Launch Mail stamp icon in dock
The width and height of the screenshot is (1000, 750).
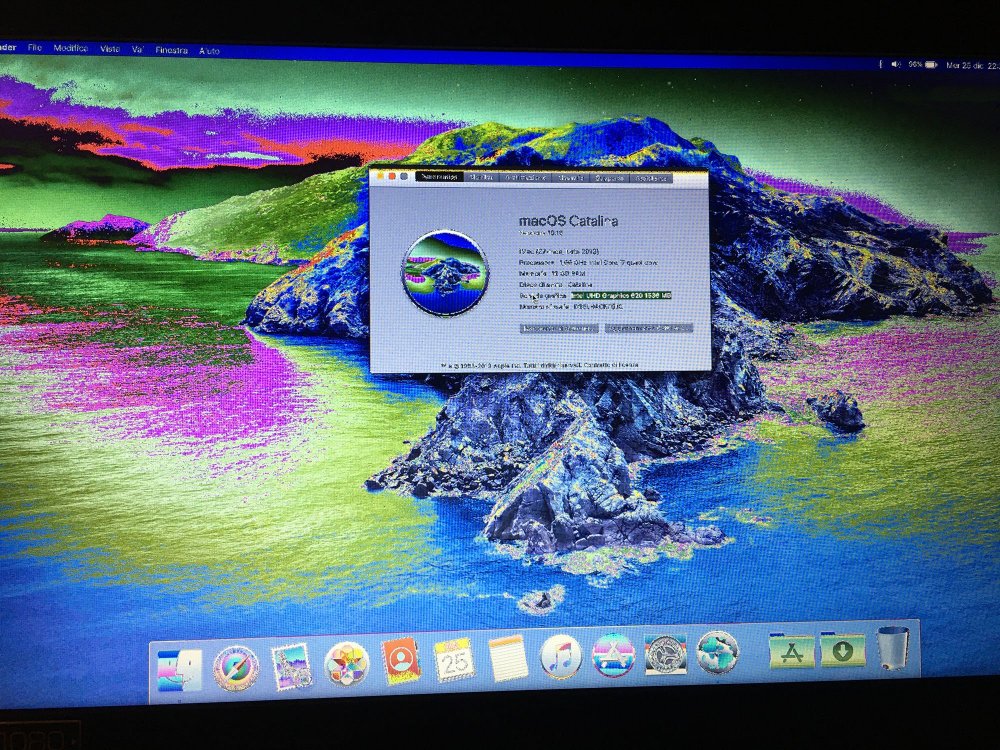click(x=291, y=666)
